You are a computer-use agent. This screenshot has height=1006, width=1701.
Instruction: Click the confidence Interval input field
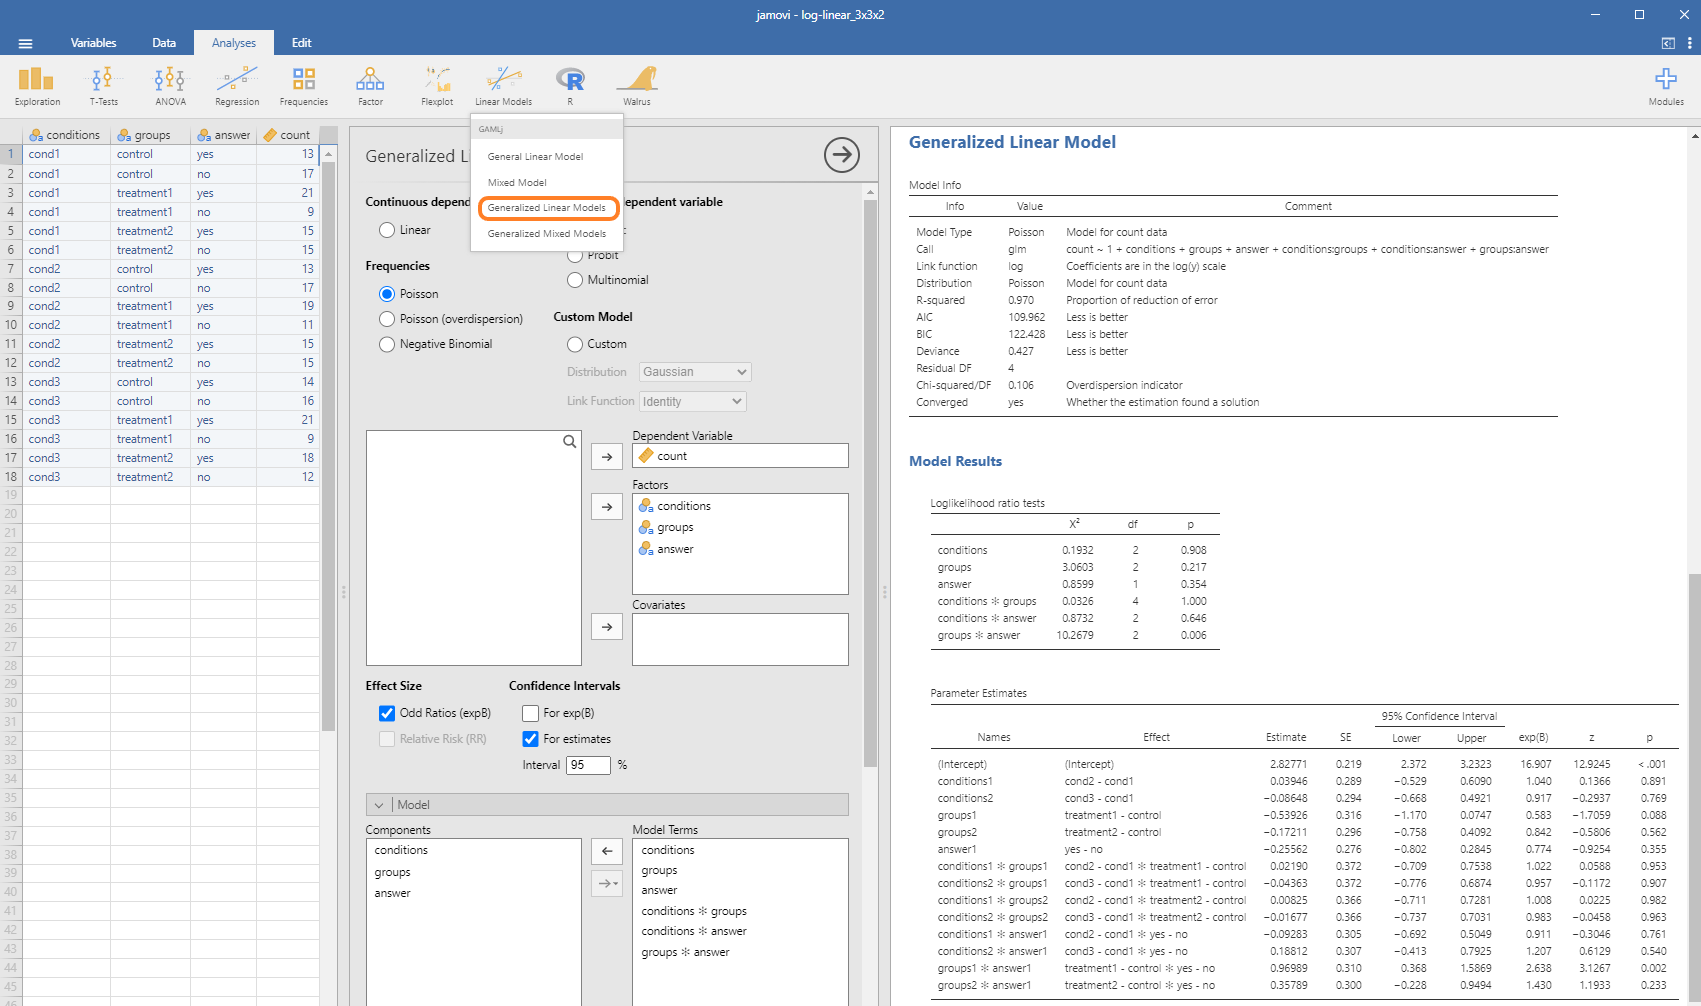588,765
